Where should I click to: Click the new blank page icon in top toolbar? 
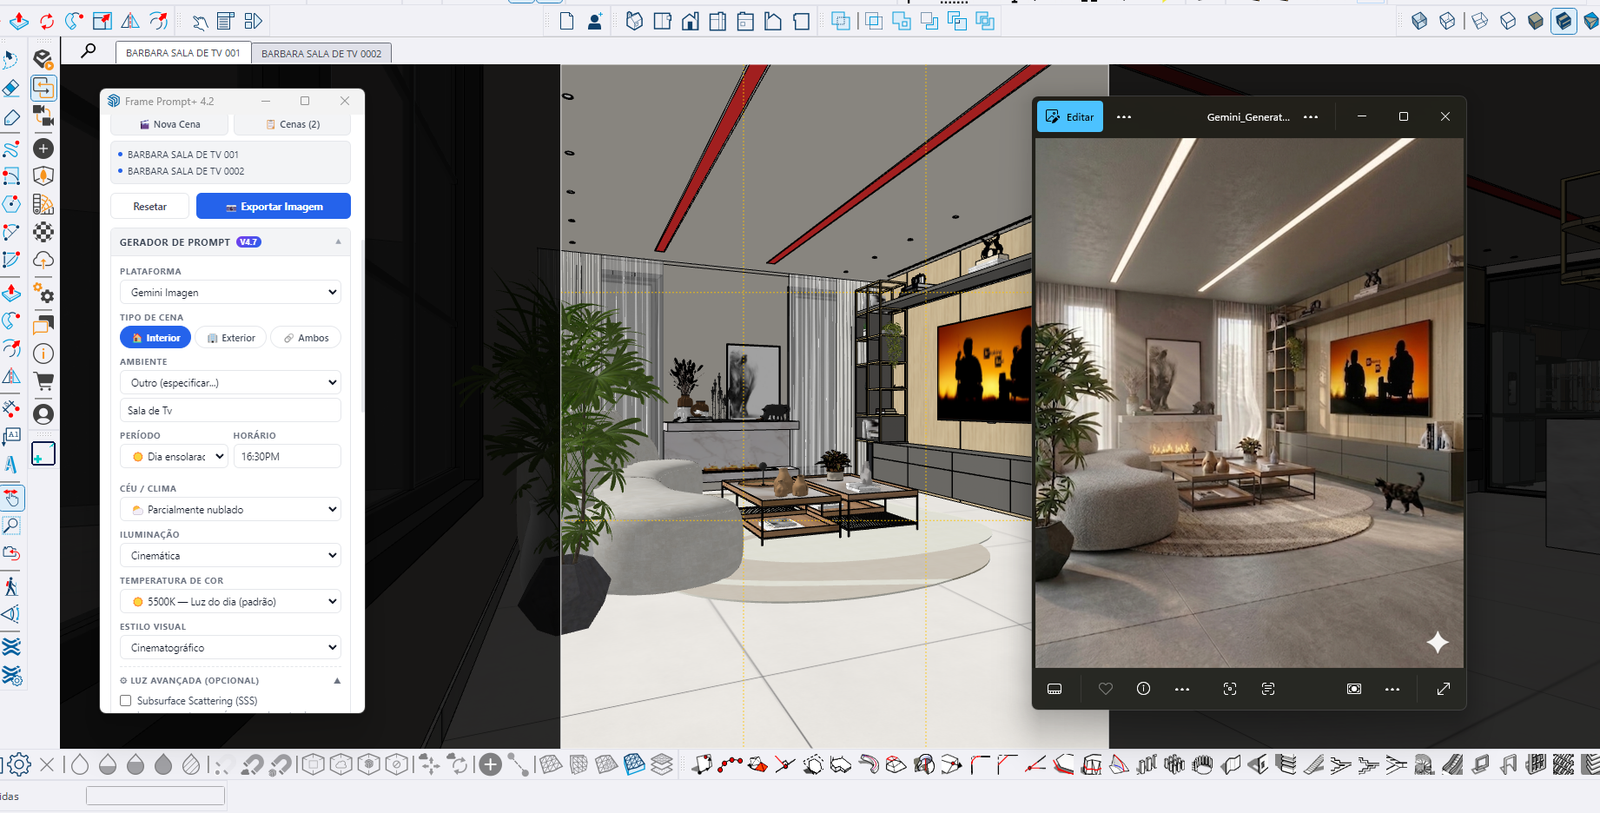point(567,21)
